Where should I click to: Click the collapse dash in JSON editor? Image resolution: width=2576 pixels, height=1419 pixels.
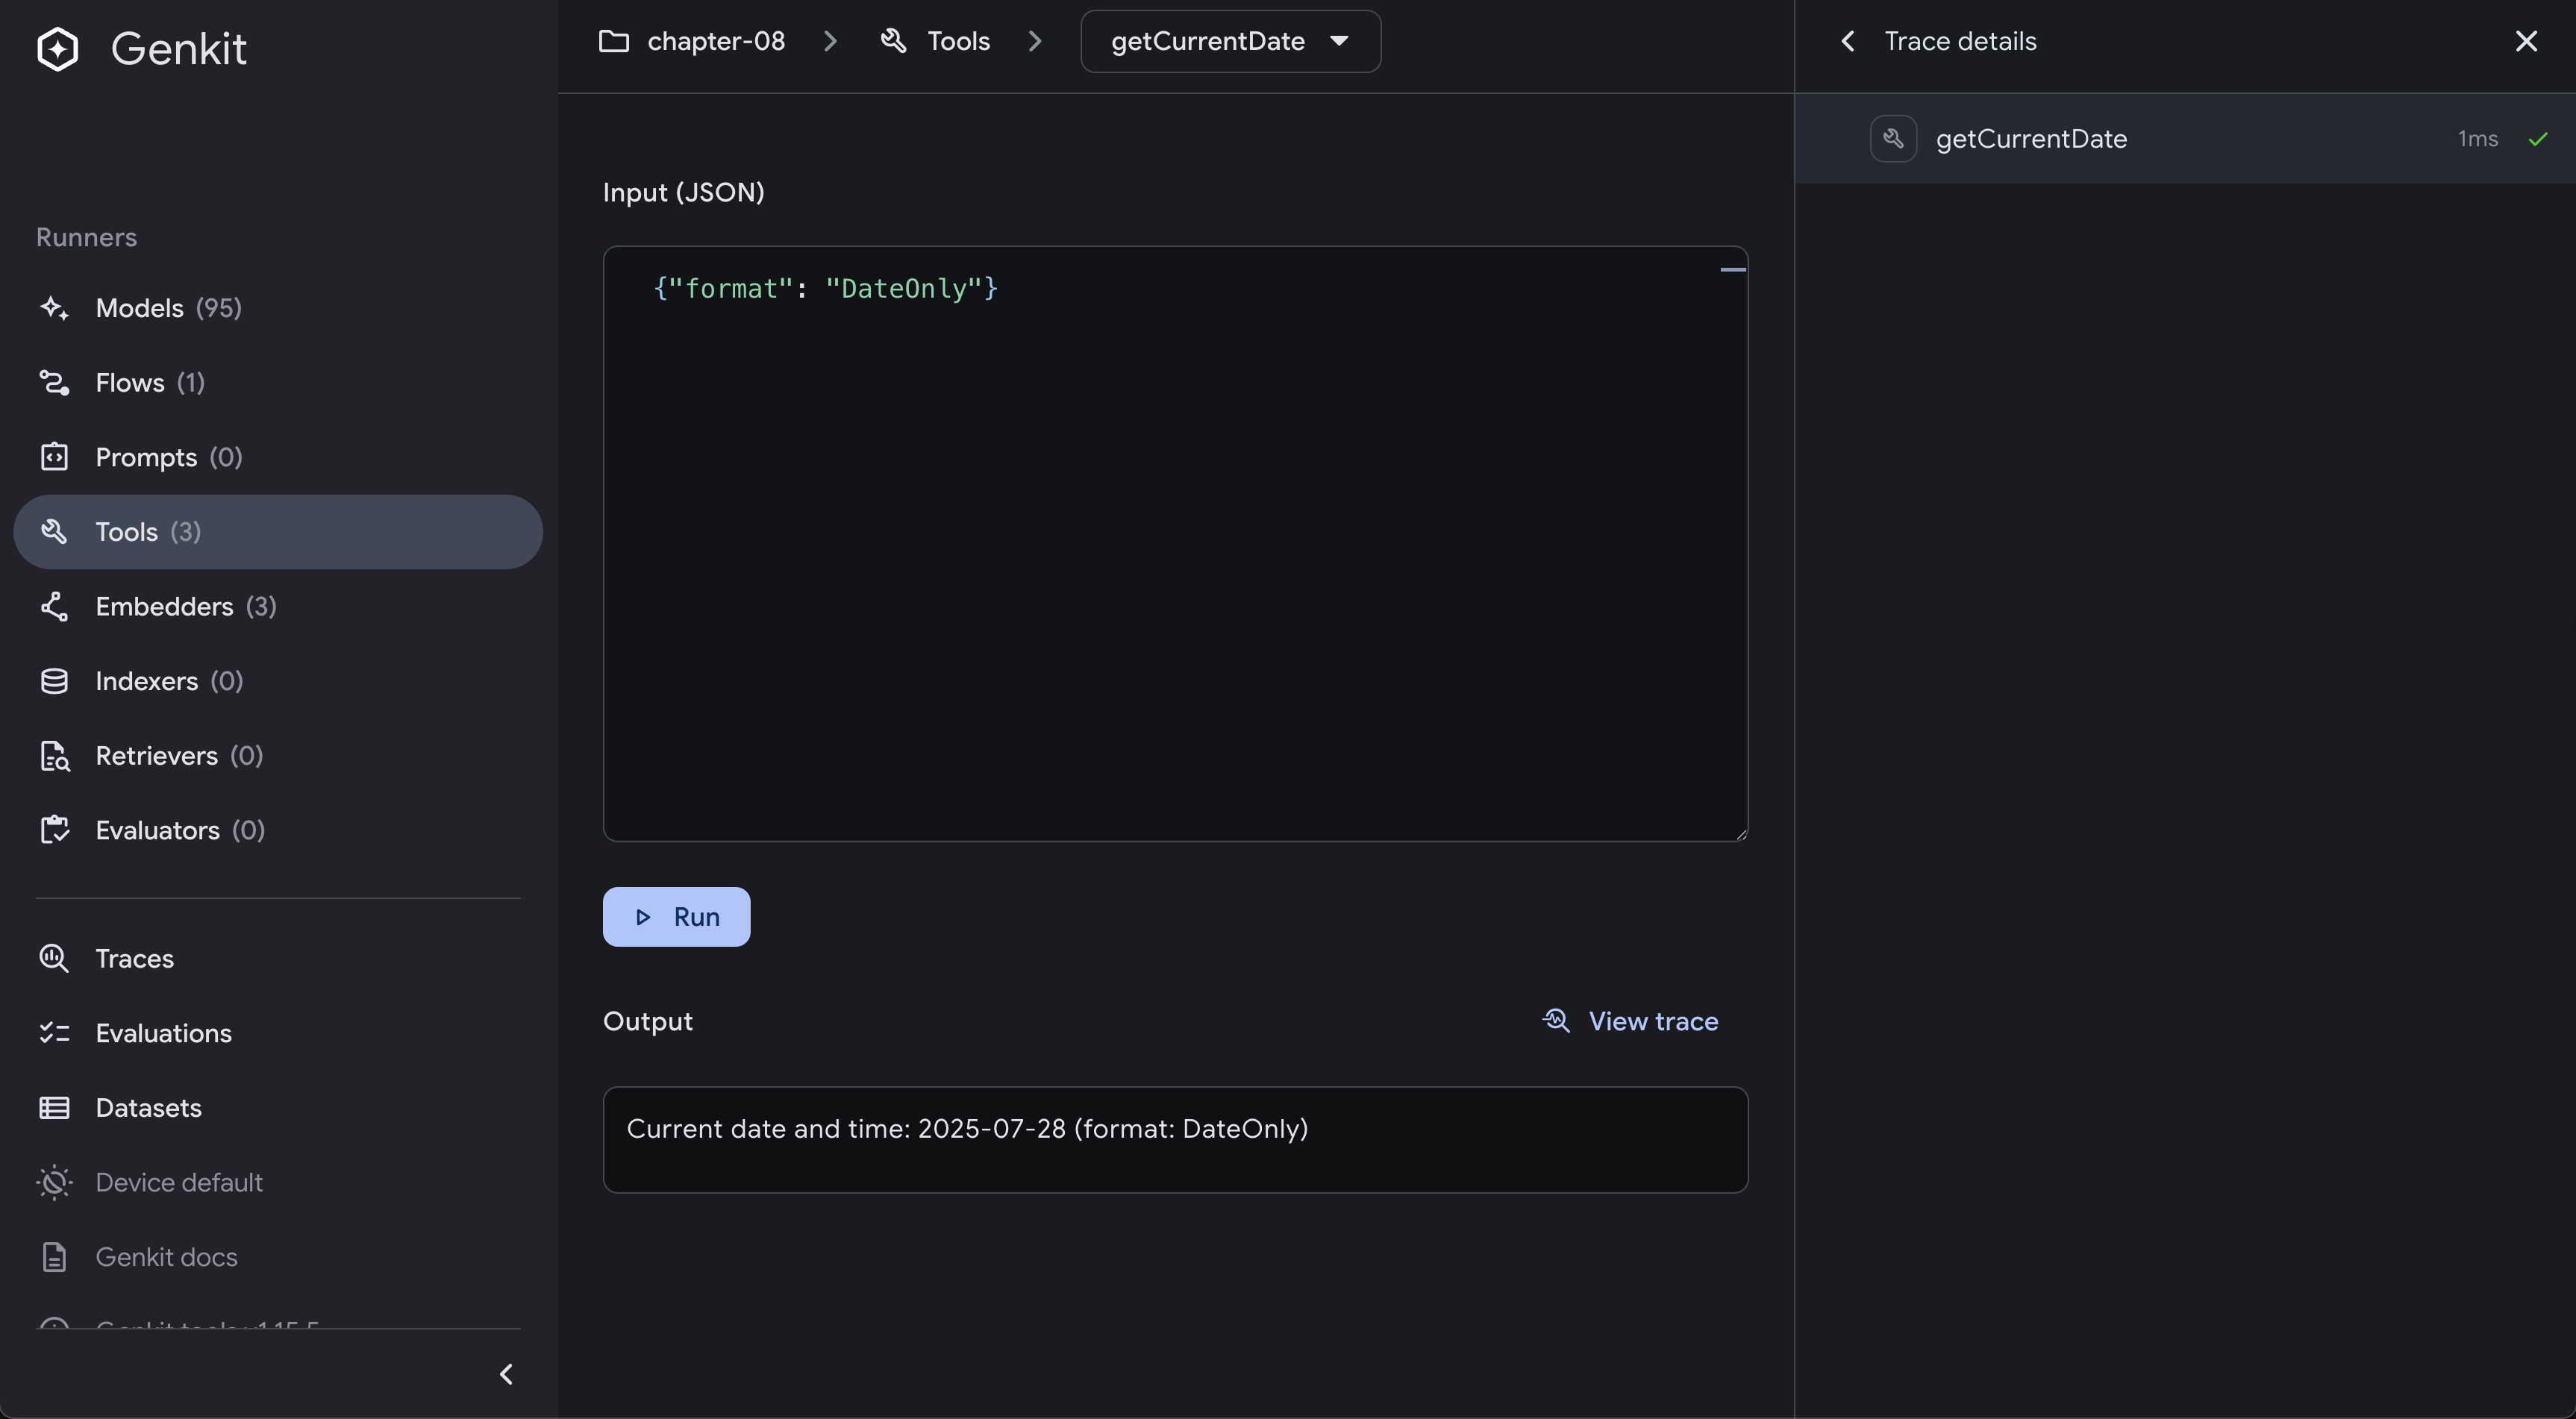tap(1732, 269)
